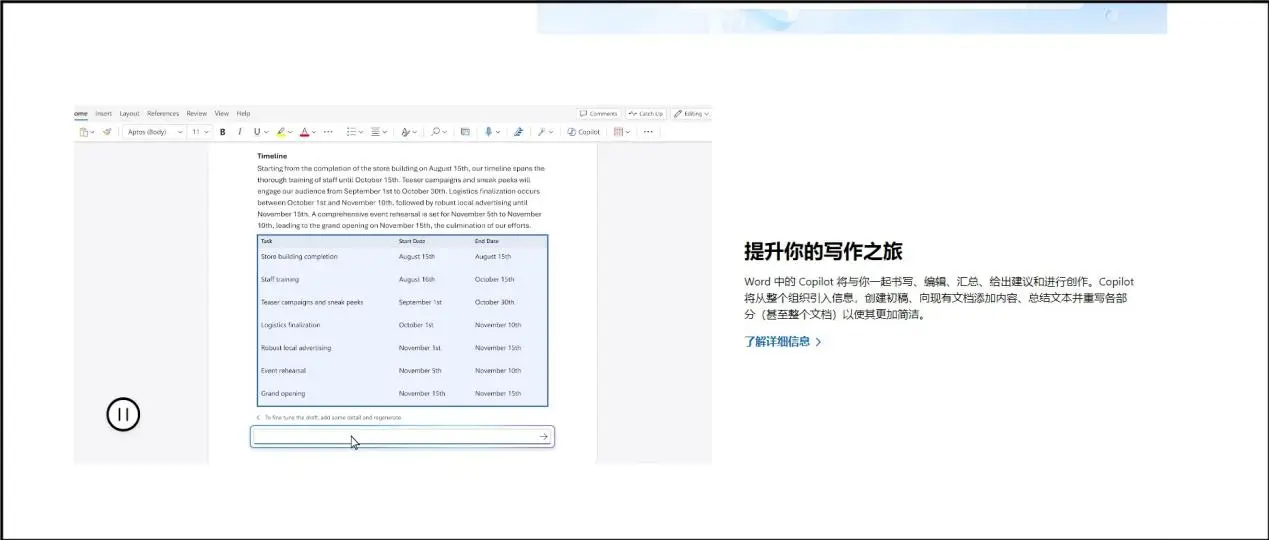Expand the highlight color dropdown arrow
The image size is (1269, 540).
(x=290, y=132)
